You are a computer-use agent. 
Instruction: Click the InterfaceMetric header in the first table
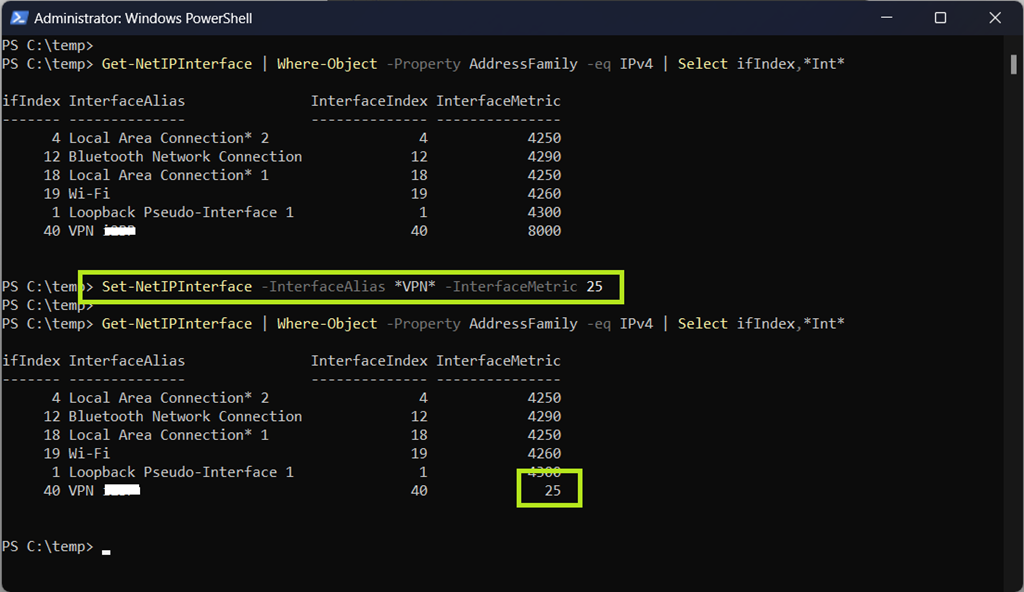pyautogui.click(x=498, y=101)
